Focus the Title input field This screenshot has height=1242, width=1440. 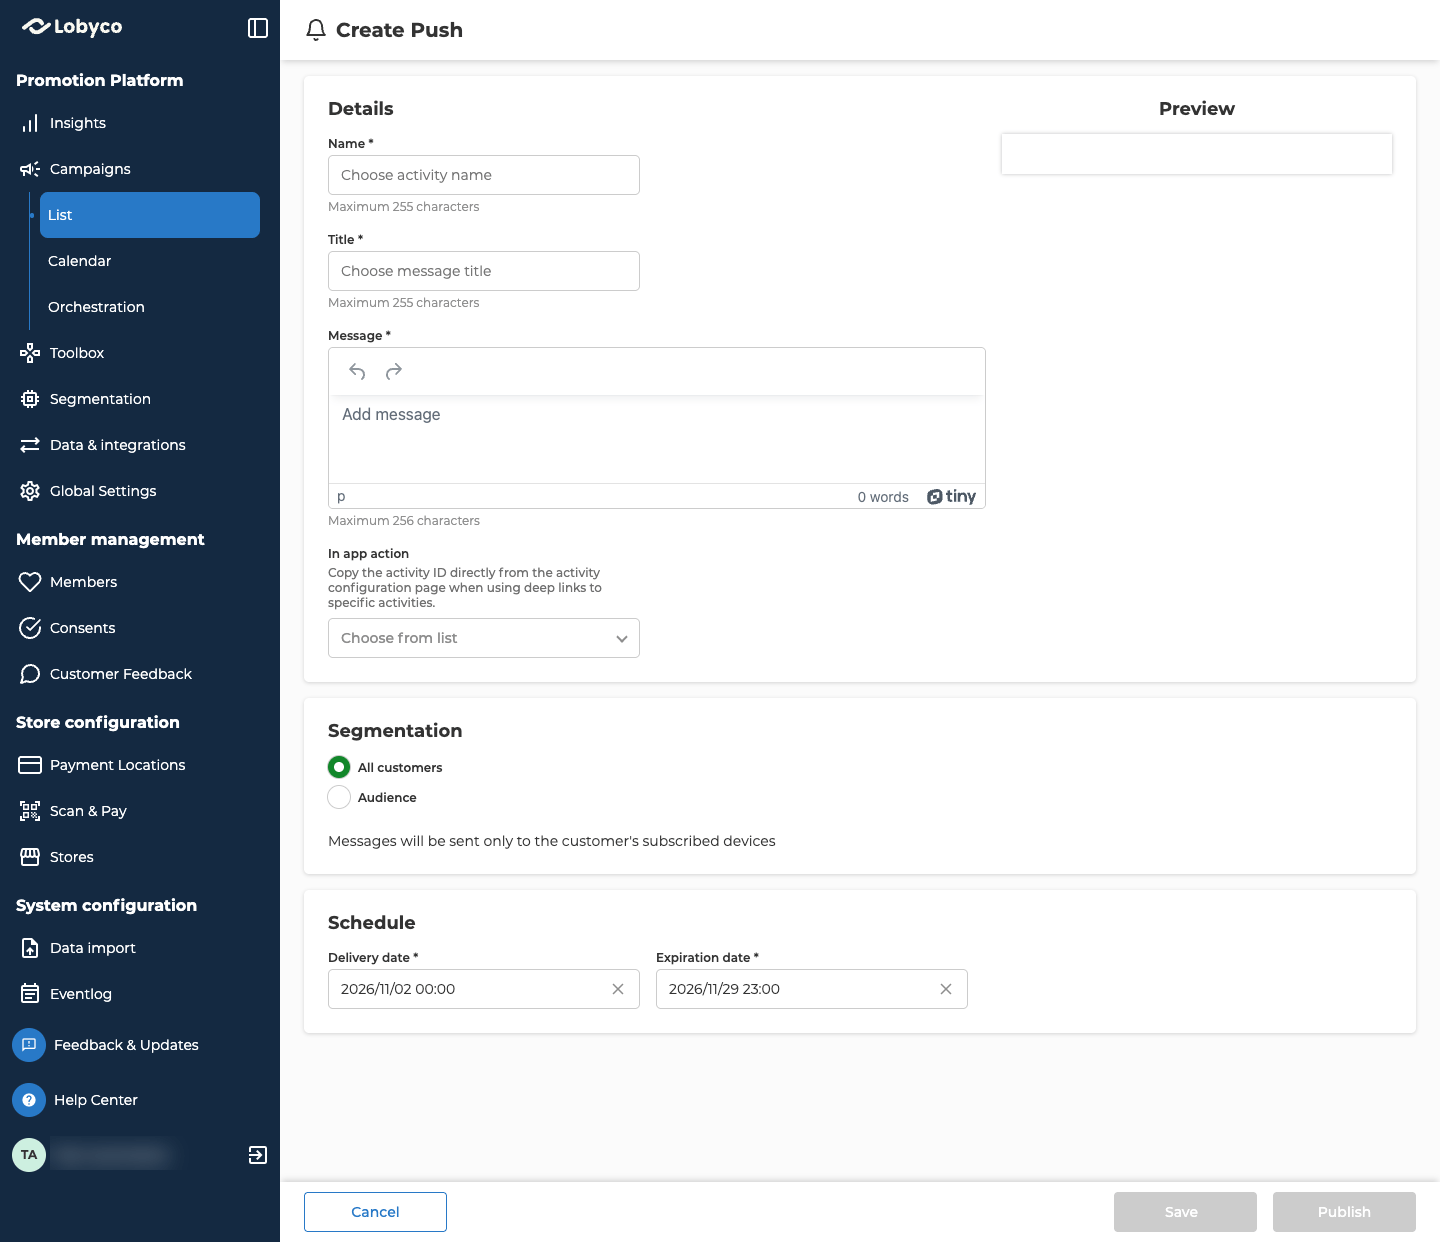pyautogui.click(x=484, y=271)
